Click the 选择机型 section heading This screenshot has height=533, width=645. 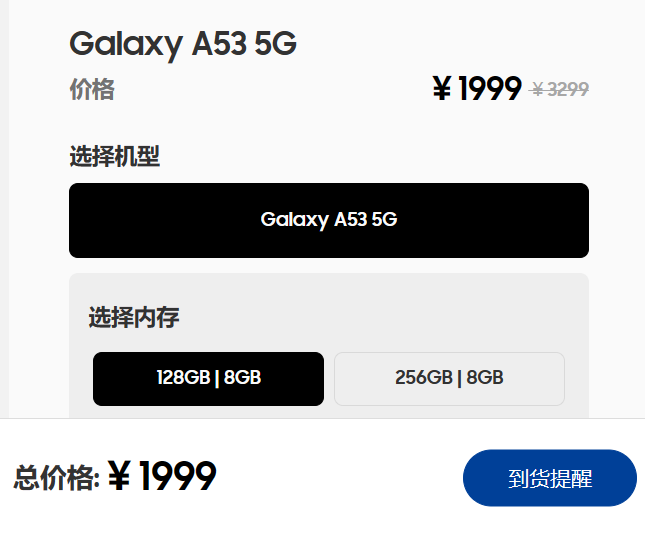pyautogui.click(x=114, y=156)
